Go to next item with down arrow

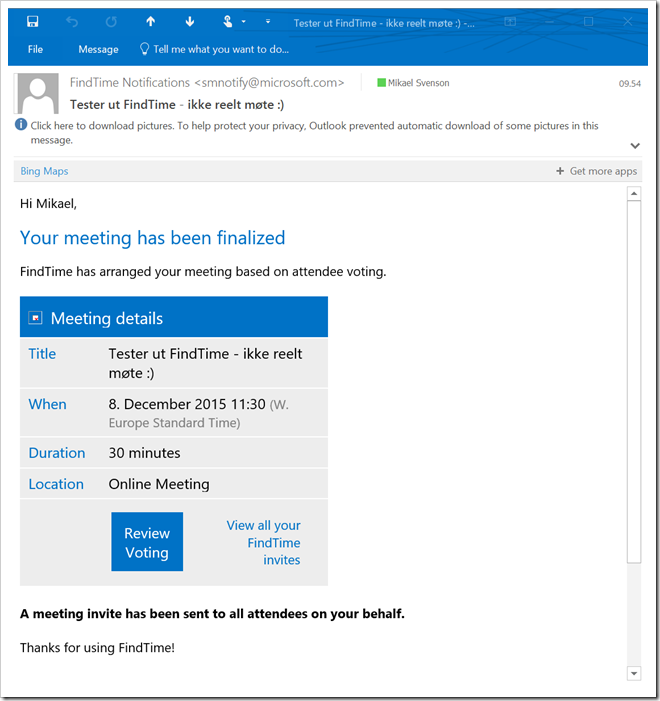click(x=190, y=21)
